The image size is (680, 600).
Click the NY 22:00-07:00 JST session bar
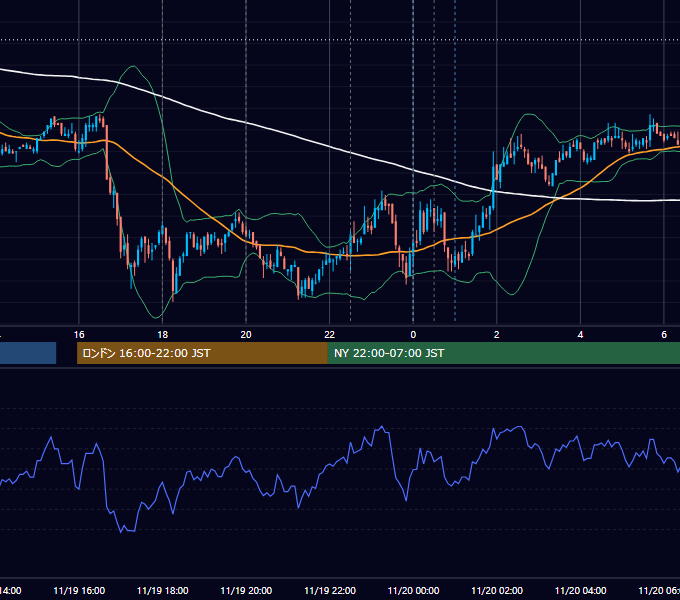click(x=504, y=353)
